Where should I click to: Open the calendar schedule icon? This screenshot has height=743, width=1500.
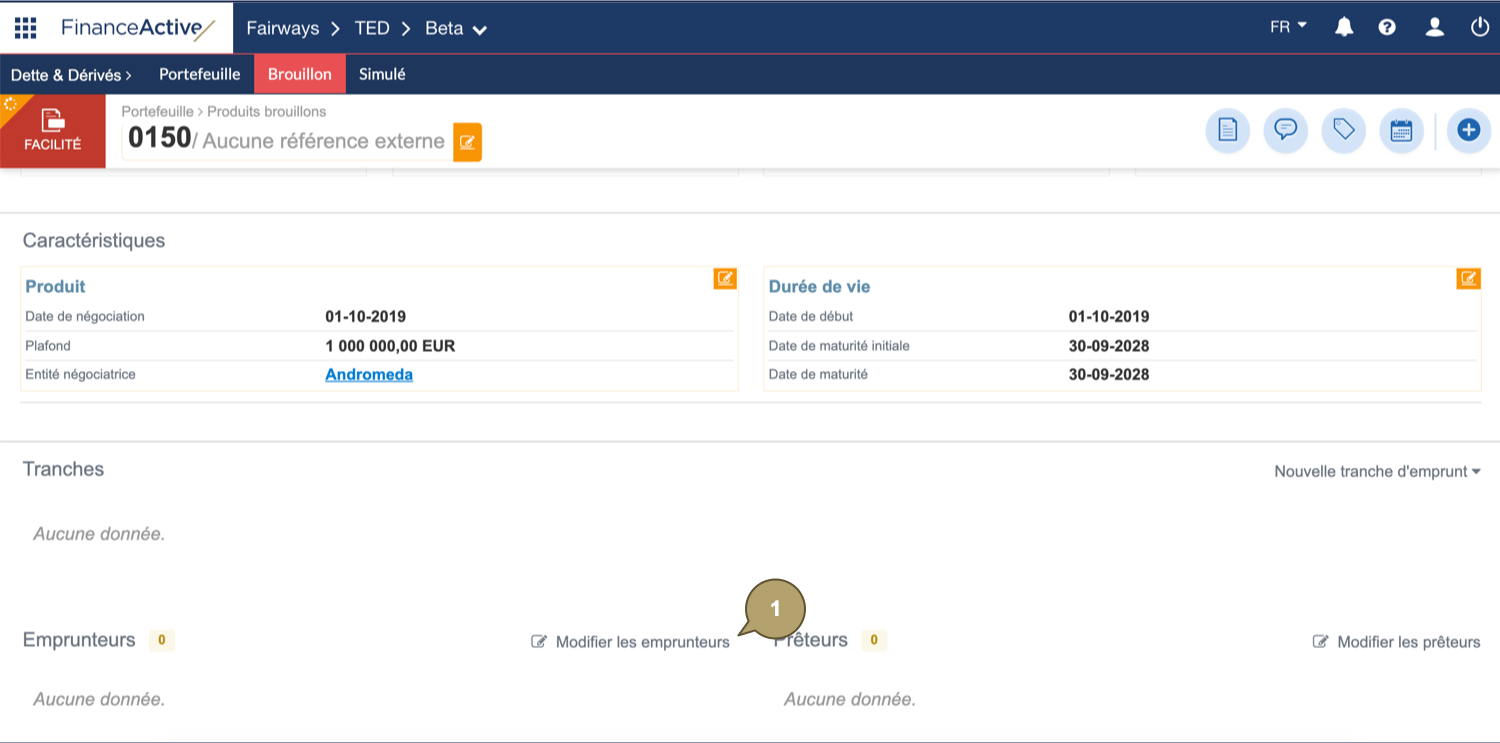point(1401,130)
